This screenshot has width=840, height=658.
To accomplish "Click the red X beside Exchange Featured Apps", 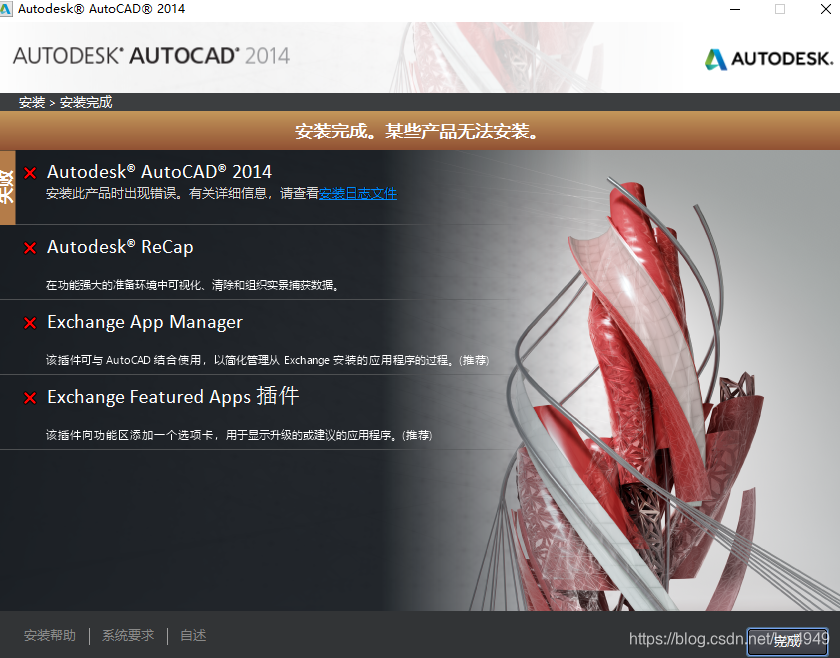I will [30, 398].
